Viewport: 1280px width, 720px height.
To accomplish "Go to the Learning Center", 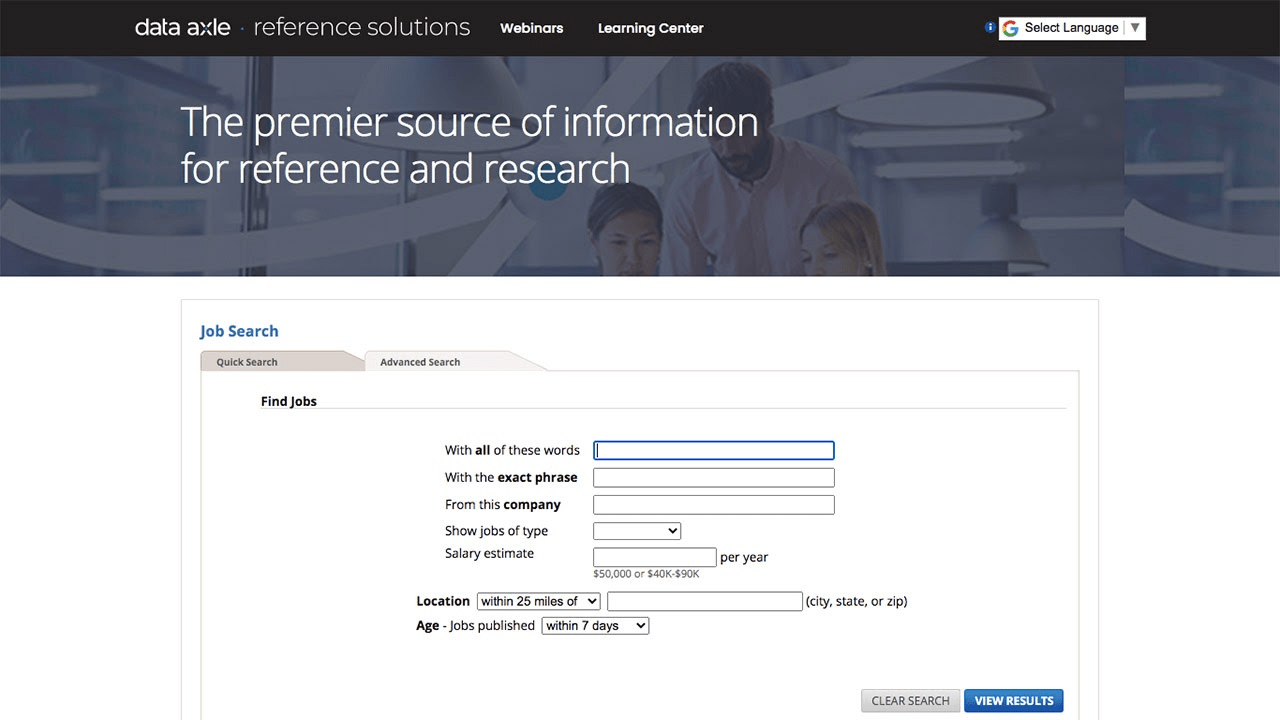I will pos(650,28).
